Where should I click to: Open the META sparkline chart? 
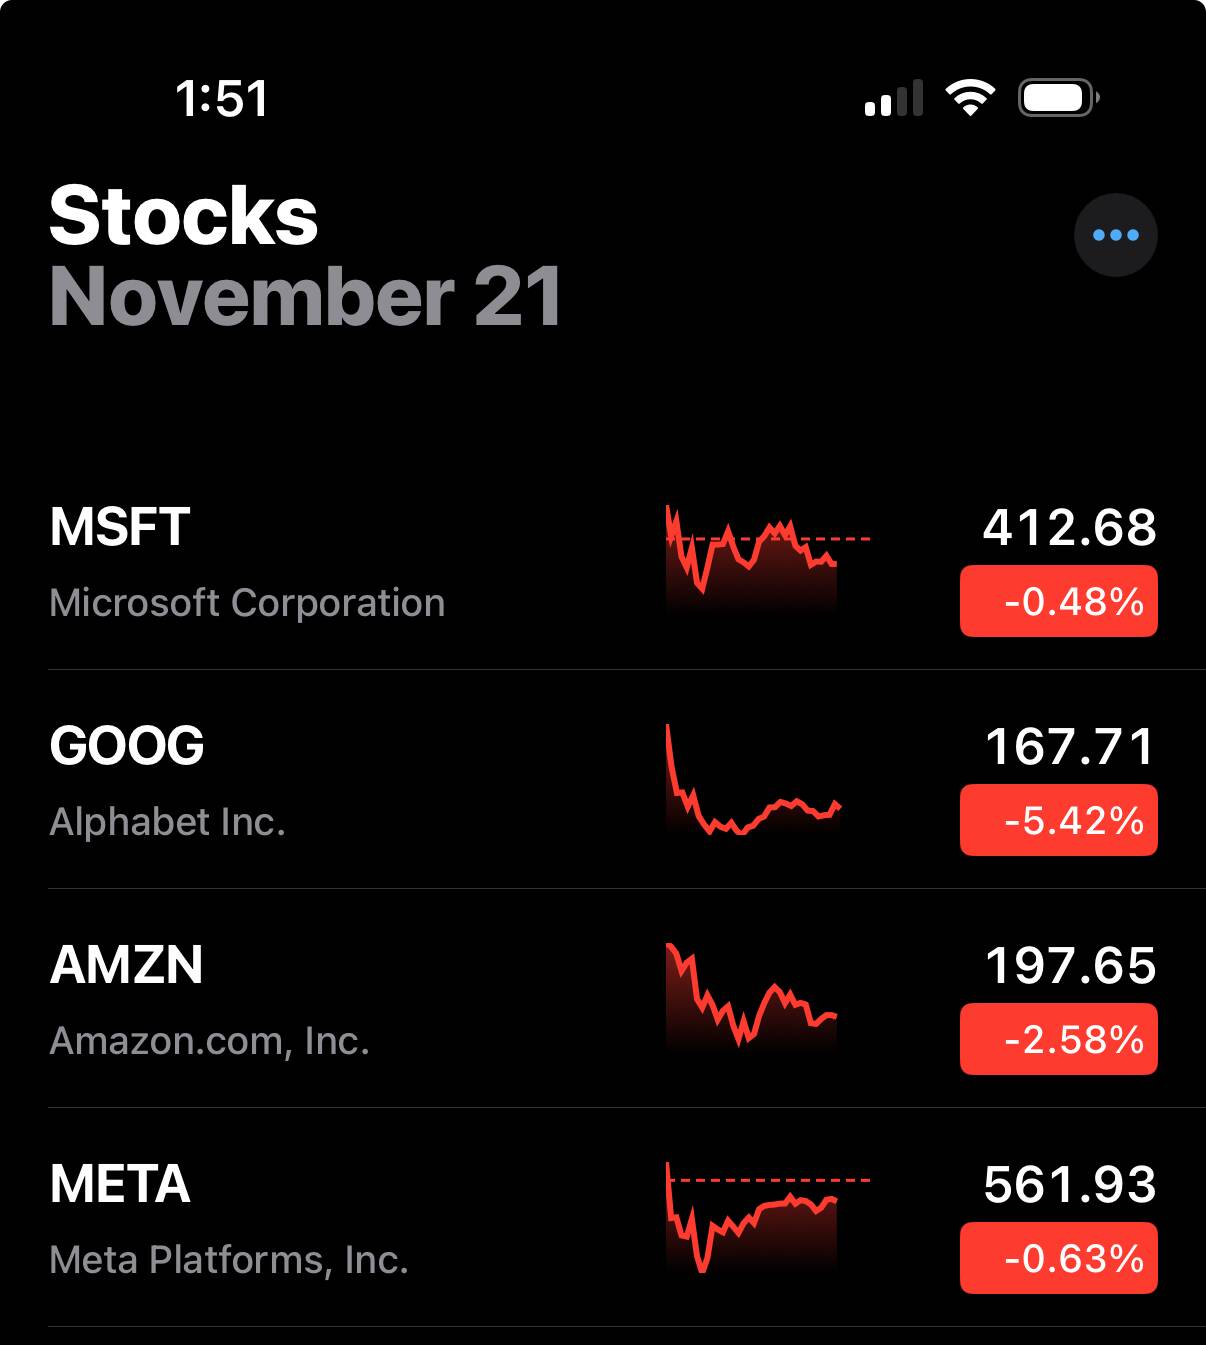pyautogui.click(x=768, y=1216)
